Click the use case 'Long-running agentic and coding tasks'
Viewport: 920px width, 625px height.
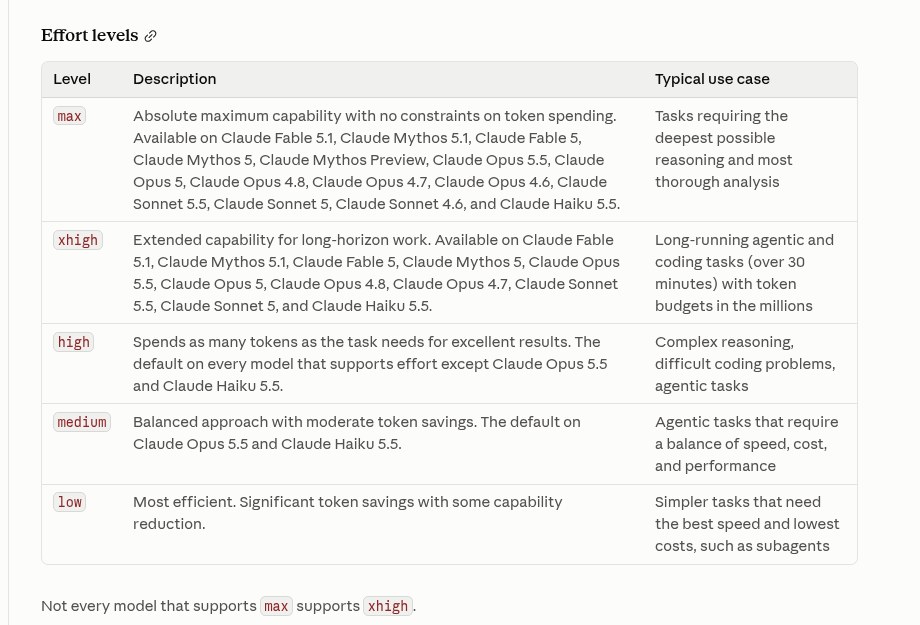coord(743,273)
